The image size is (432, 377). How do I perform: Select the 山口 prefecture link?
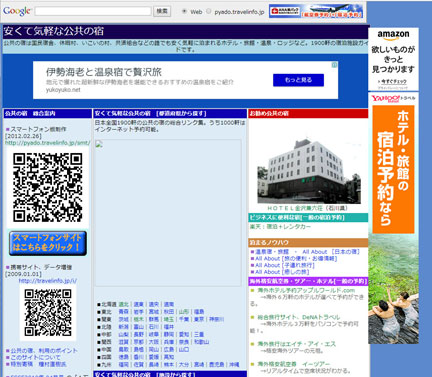coord(184,349)
